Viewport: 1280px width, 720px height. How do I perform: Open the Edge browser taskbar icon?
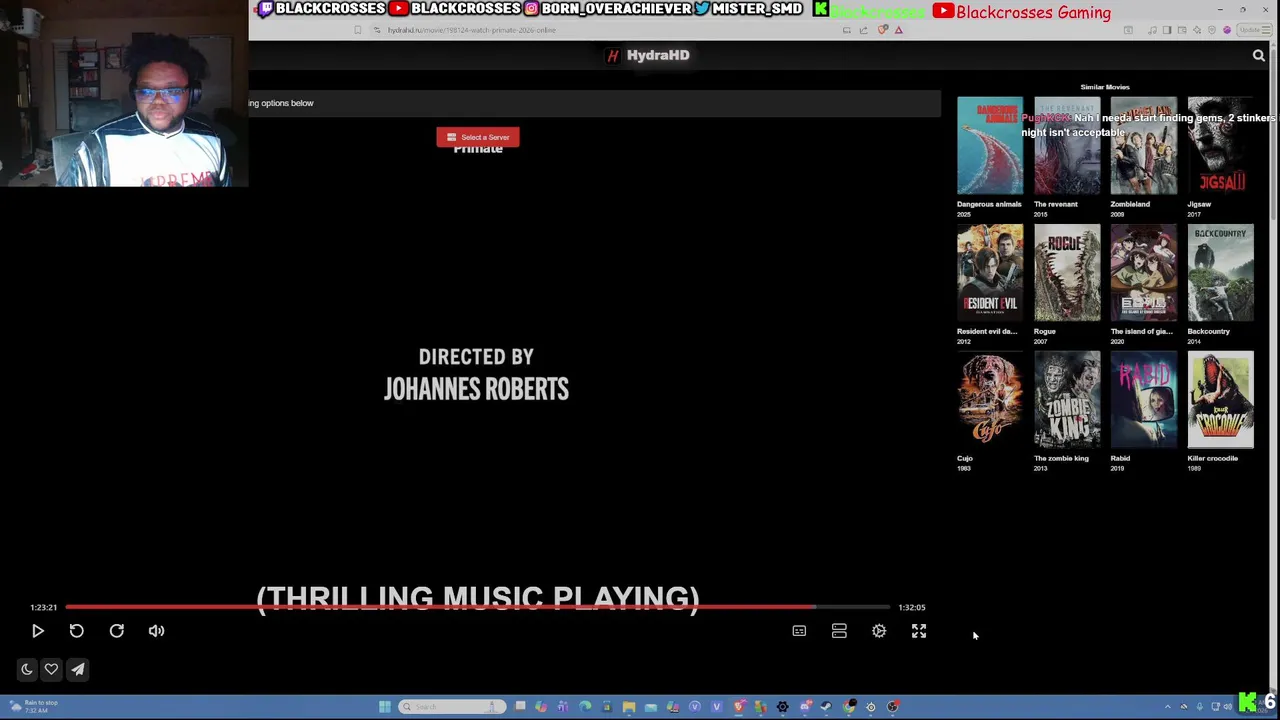click(x=585, y=707)
